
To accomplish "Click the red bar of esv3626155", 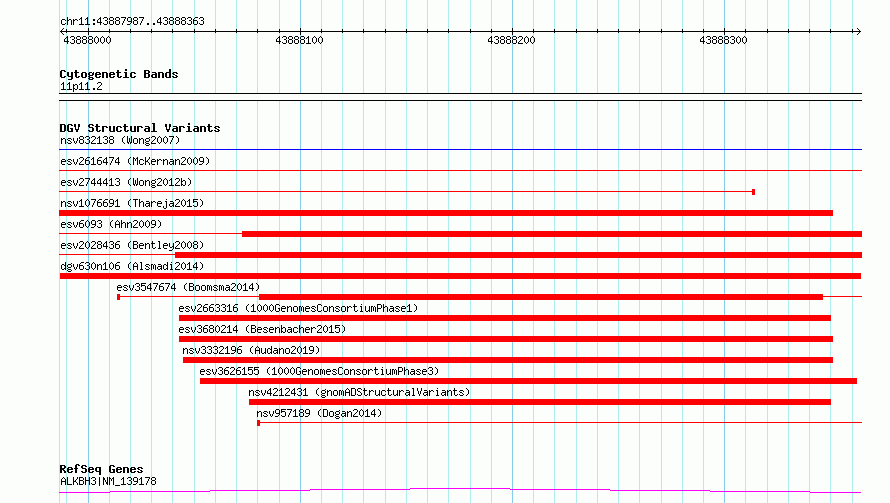I will pos(528,381).
